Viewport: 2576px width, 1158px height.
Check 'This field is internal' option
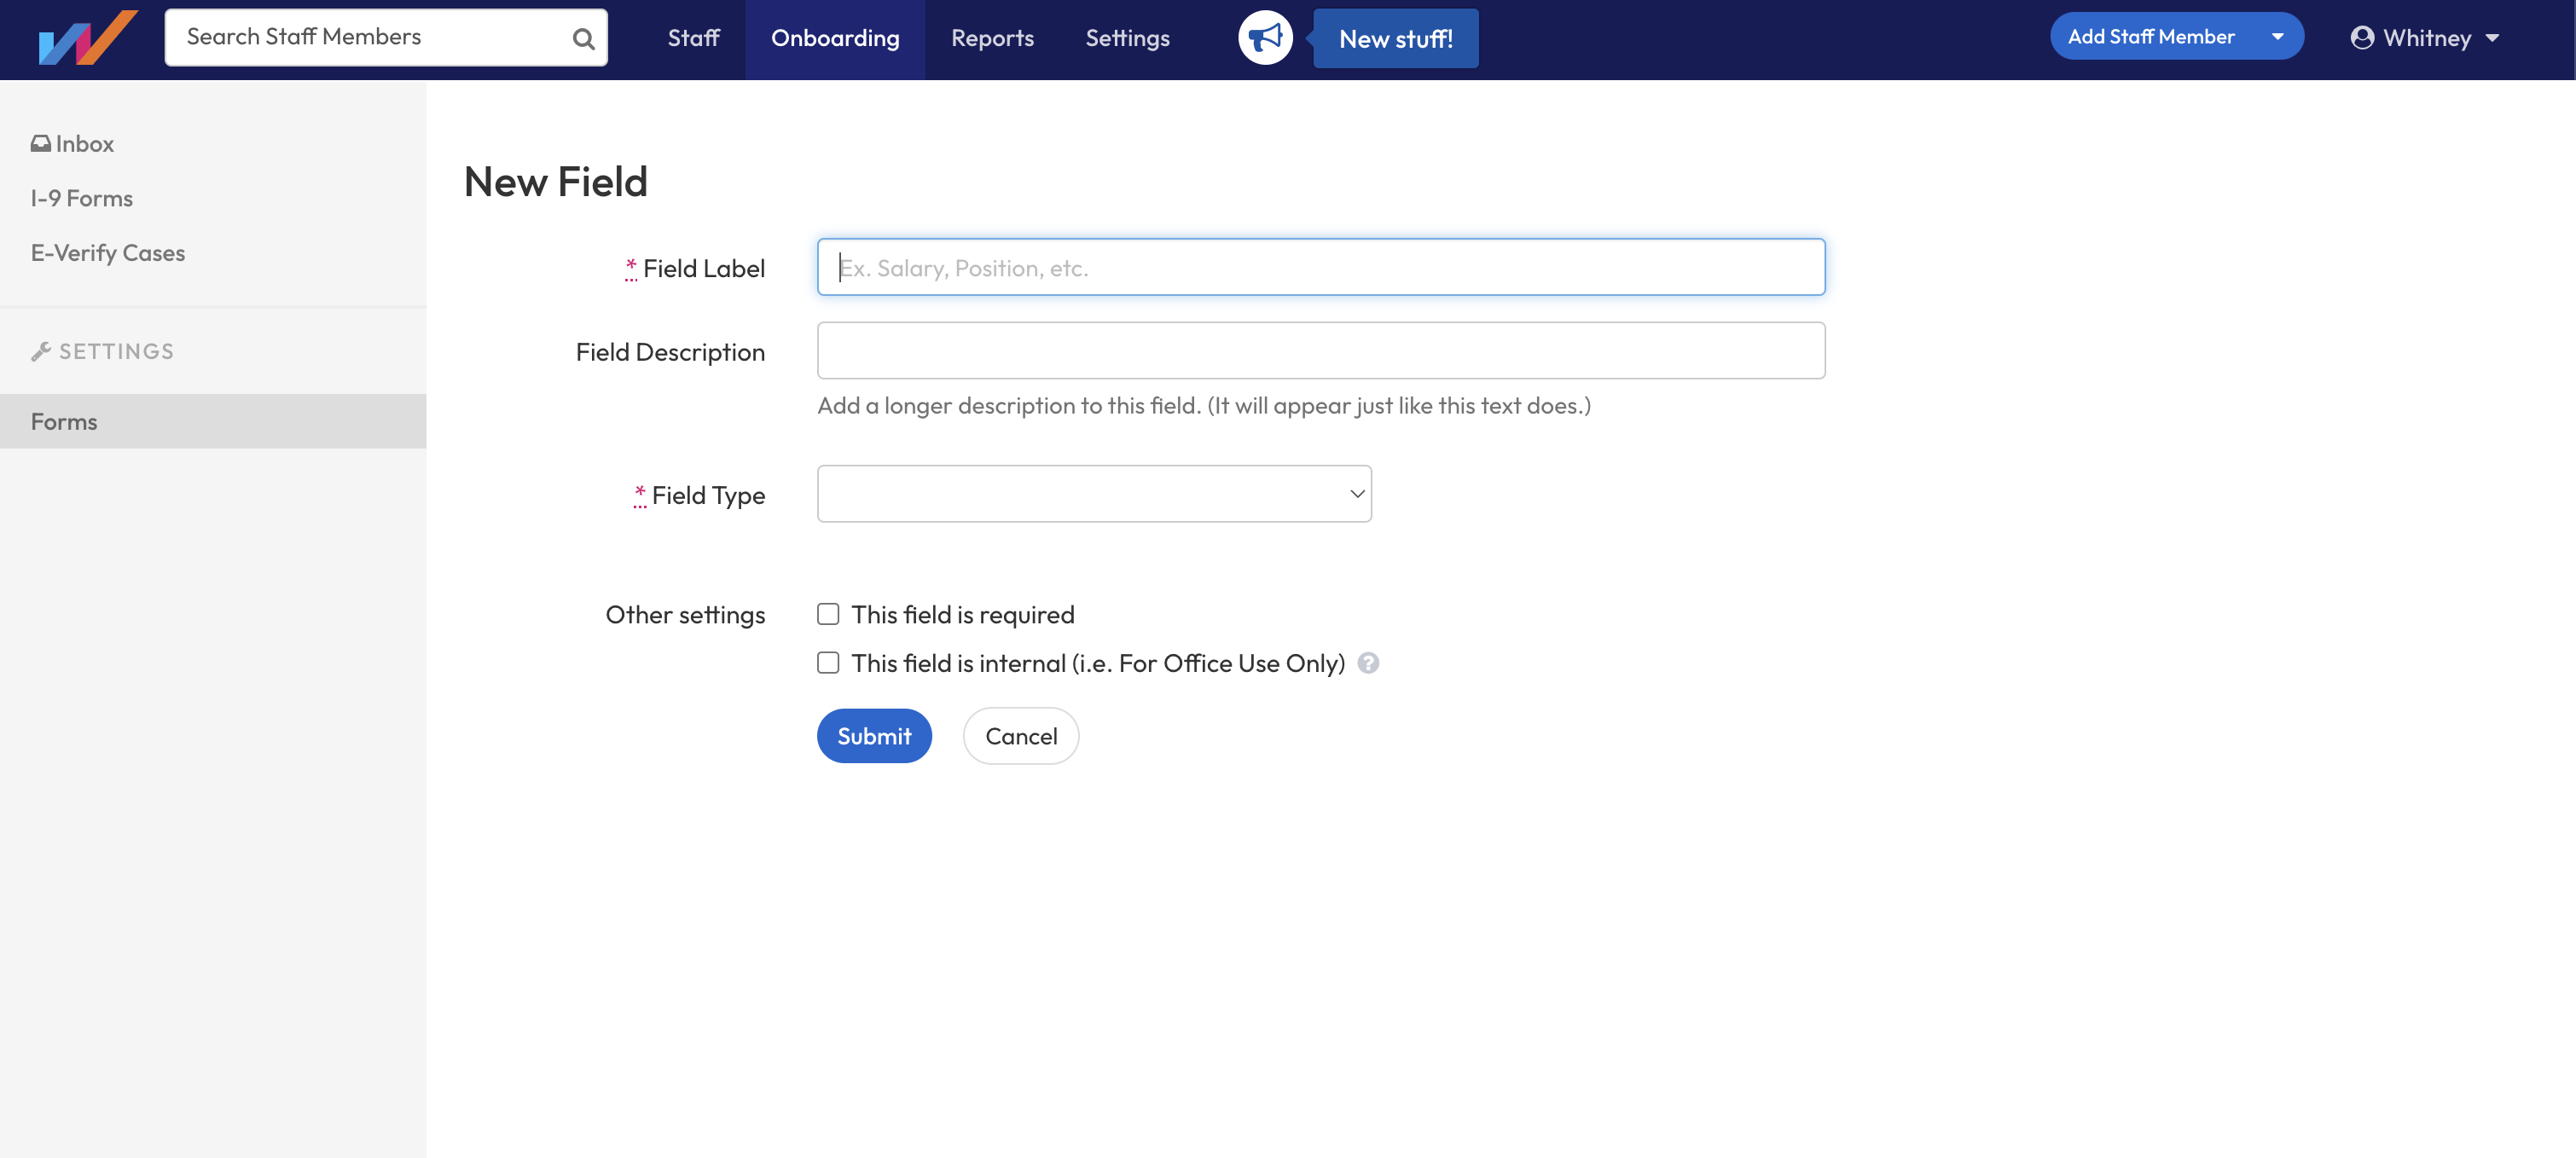coord(828,662)
